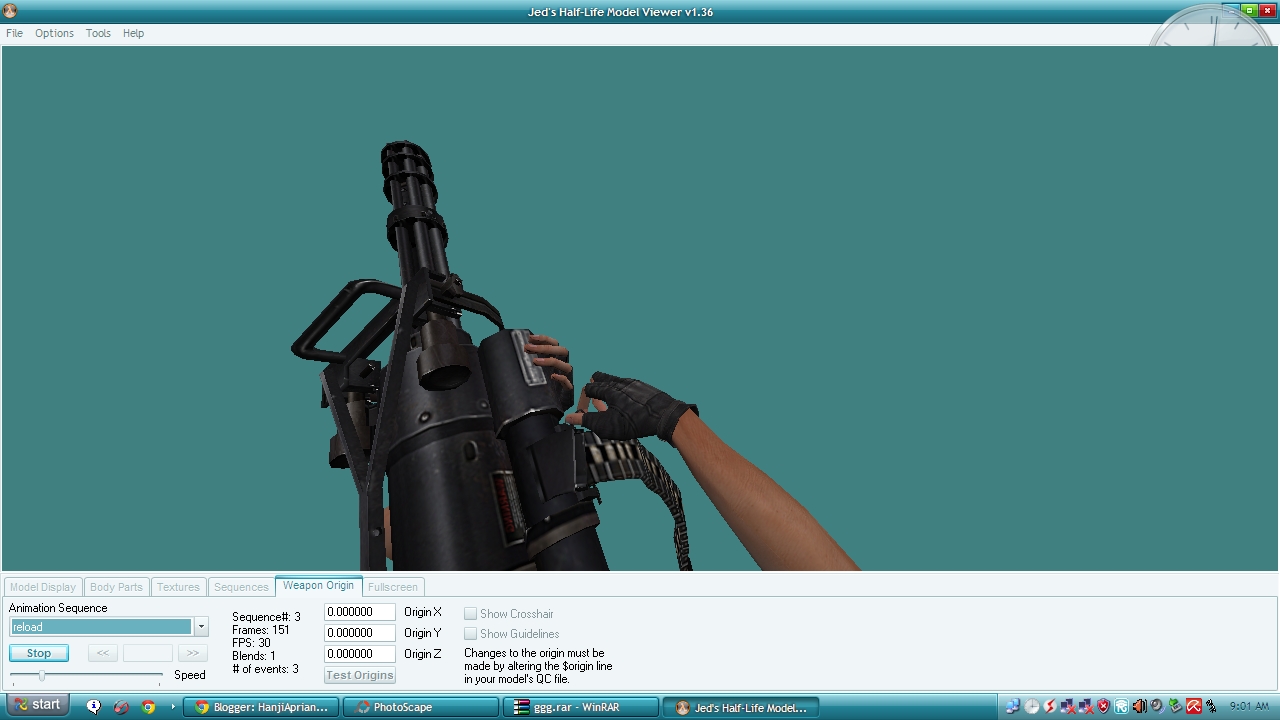Click the Origin Y value field

point(360,633)
